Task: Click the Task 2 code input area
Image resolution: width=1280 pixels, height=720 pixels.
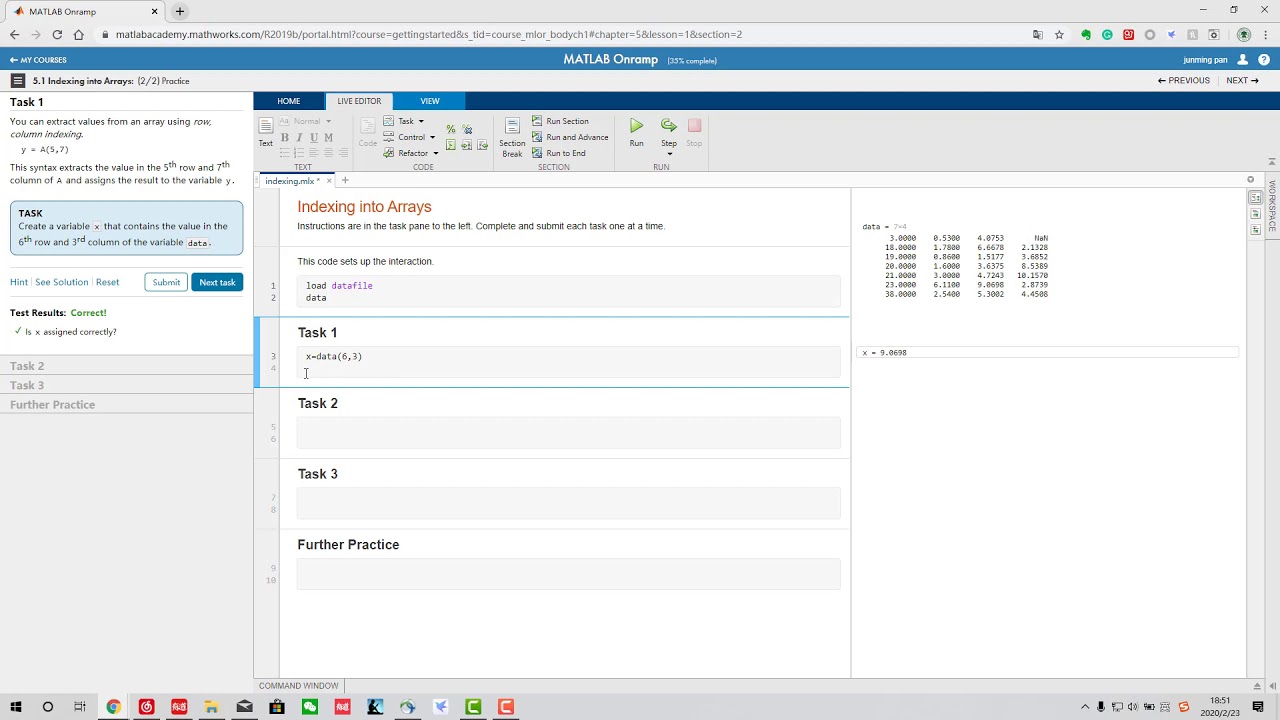Action: point(568,433)
